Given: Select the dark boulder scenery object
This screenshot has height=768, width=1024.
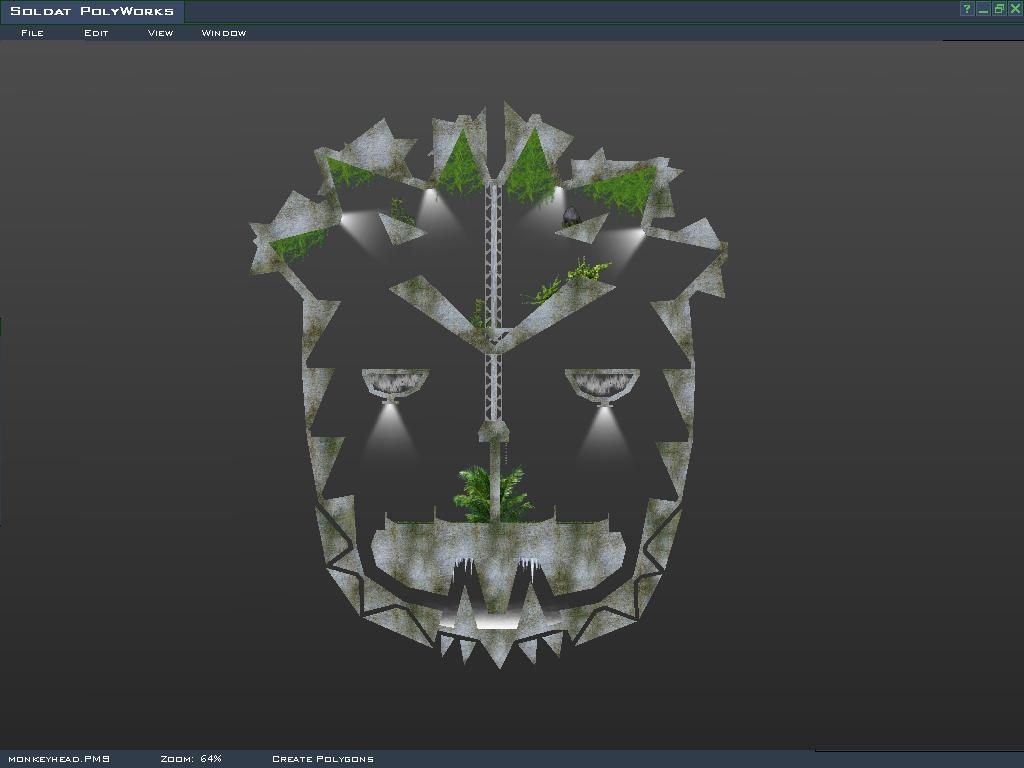Looking at the screenshot, I should pyautogui.click(x=571, y=217).
